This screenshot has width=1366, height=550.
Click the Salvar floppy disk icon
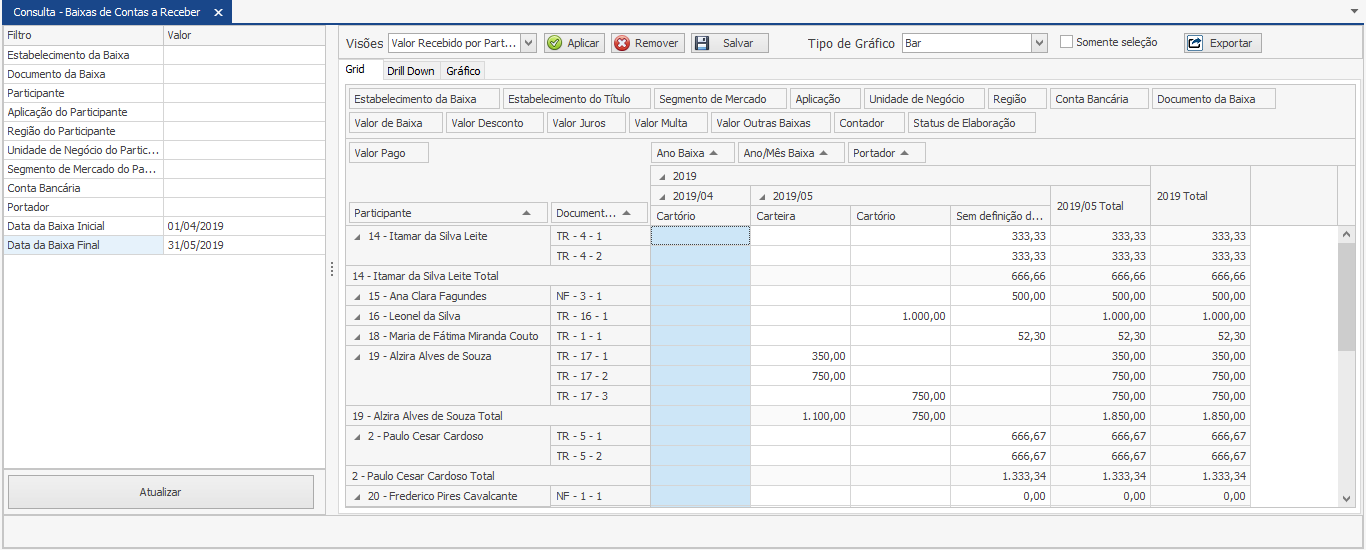pos(702,43)
